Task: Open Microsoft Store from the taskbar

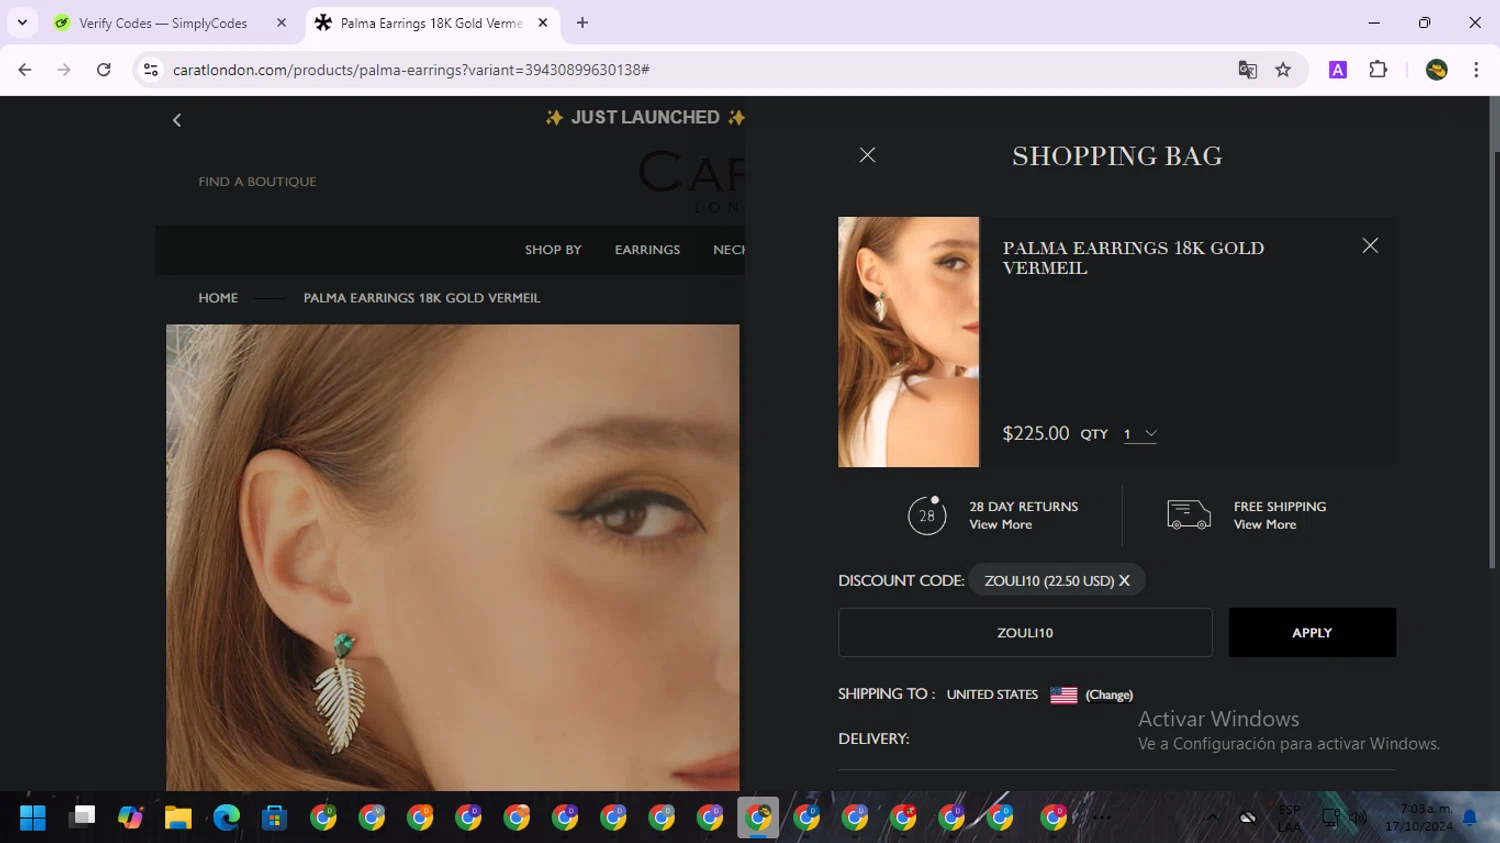Action: [x=274, y=818]
